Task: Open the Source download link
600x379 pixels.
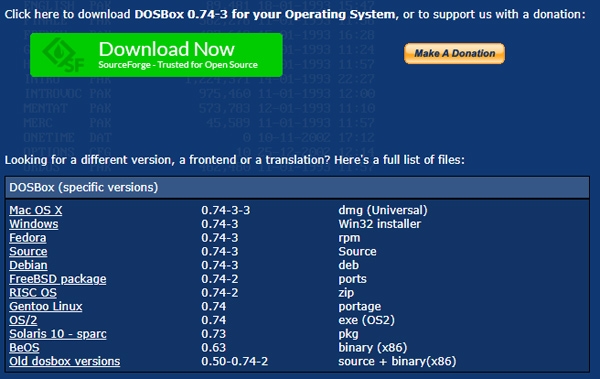Action: coord(28,252)
